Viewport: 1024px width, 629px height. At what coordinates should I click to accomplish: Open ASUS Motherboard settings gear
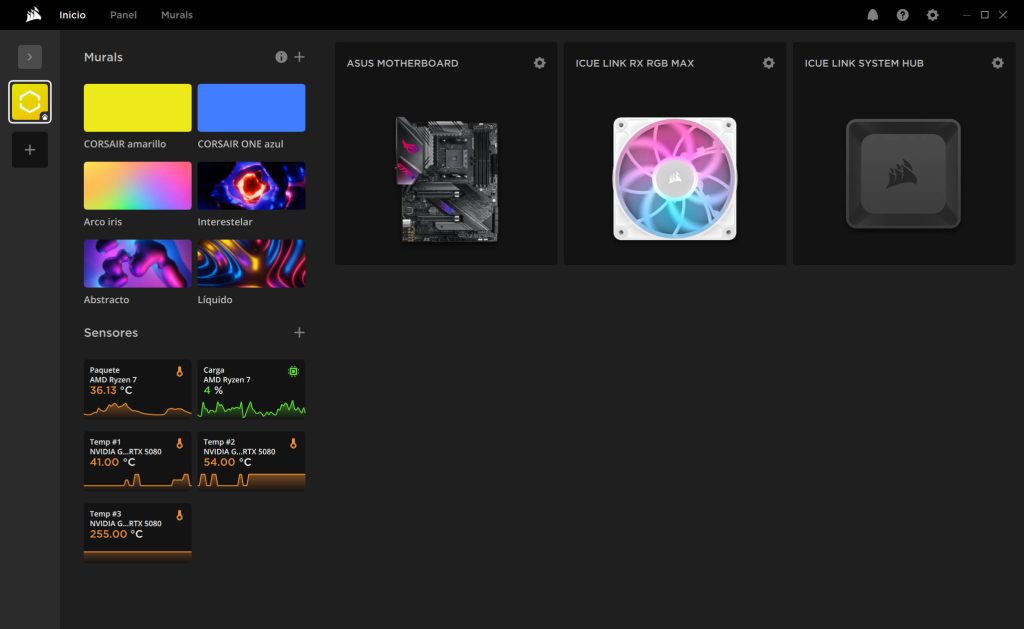pyautogui.click(x=539, y=63)
